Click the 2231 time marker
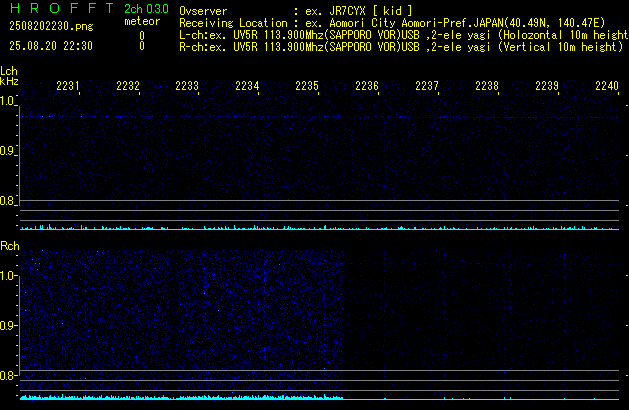The width and height of the screenshot is (629, 410). (68, 86)
